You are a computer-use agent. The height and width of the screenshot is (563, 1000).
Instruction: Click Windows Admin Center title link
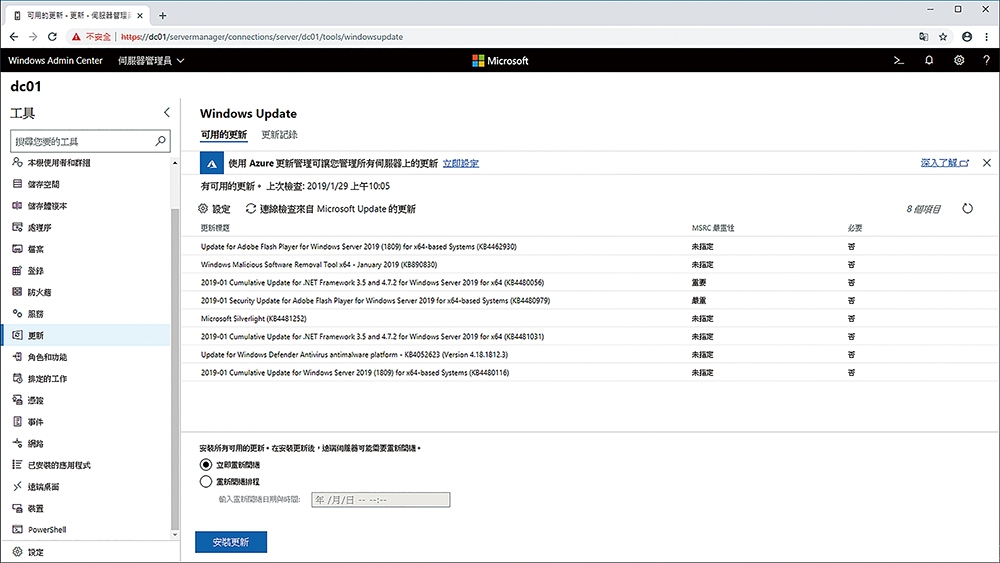[x=55, y=61]
